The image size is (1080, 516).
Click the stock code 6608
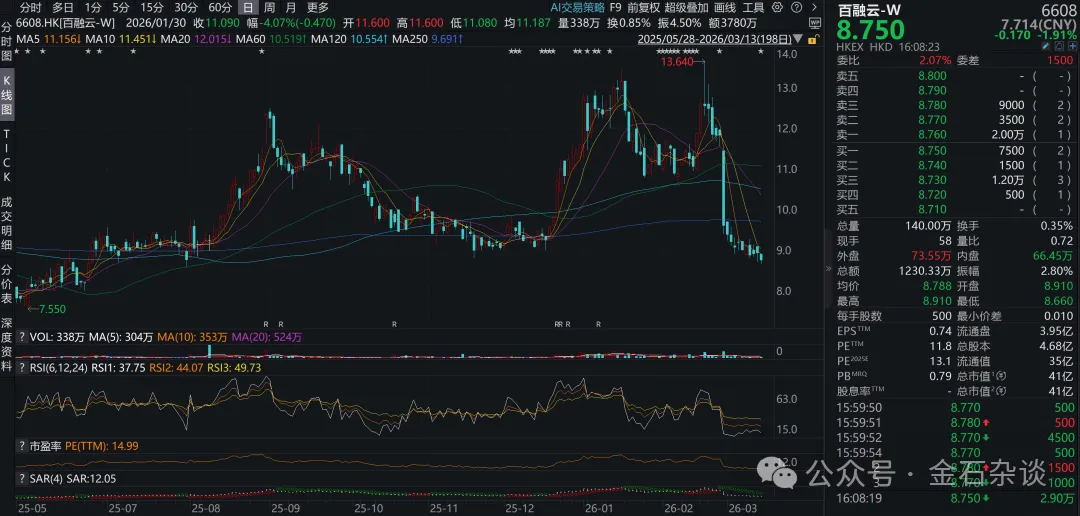coord(1058,10)
